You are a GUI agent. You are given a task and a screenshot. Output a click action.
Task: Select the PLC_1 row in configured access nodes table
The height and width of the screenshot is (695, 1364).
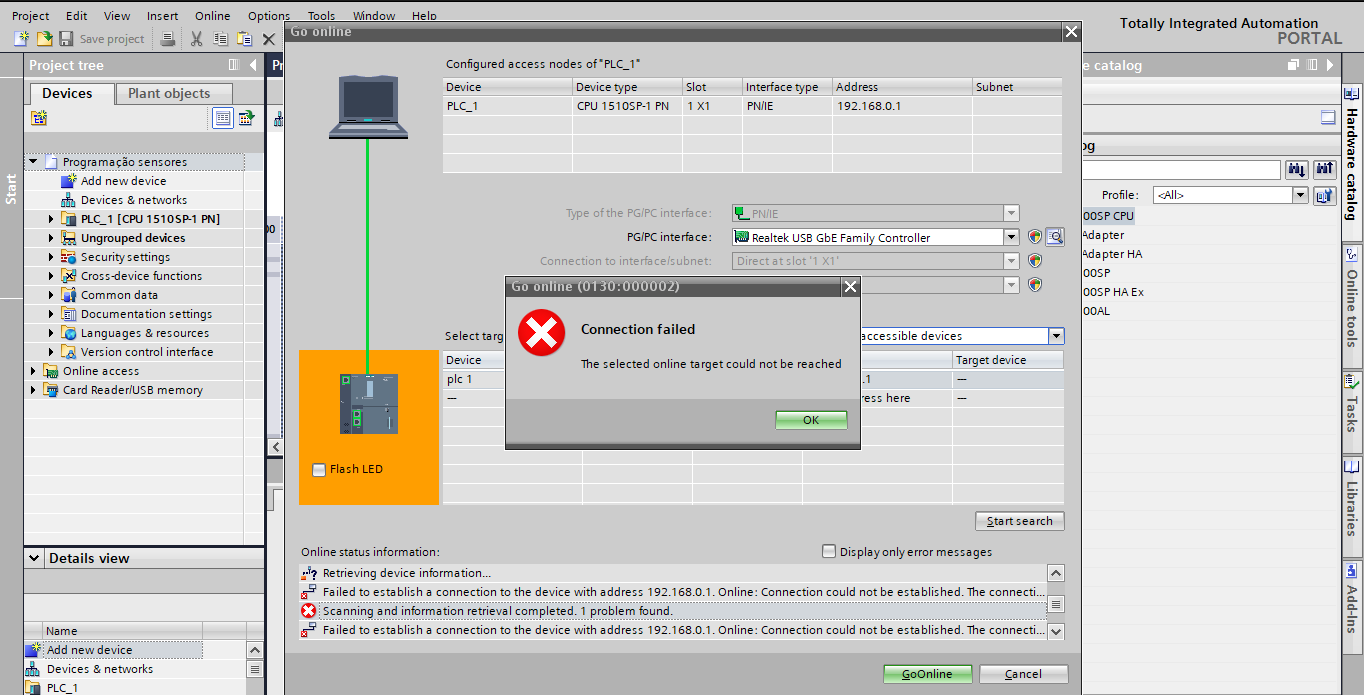[x=753, y=105]
